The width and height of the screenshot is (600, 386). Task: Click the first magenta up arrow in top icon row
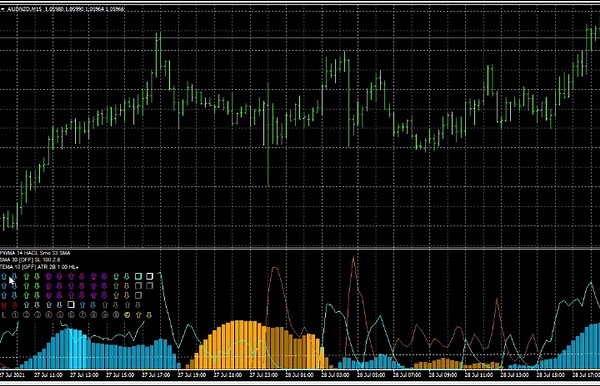tap(49, 277)
